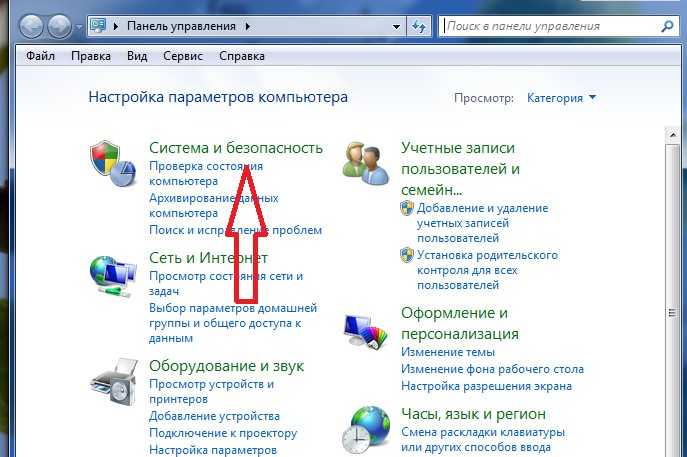Open the Сервис menu
Viewport: 687px width, 457px height.
pyautogui.click(x=183, y=56)
